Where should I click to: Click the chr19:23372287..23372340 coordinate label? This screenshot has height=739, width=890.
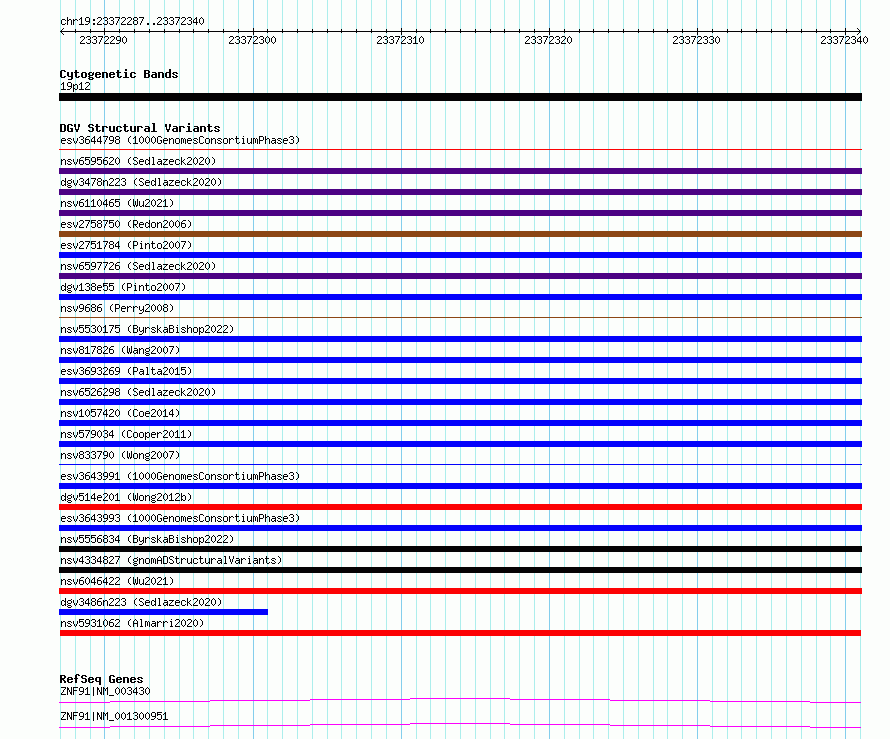132,21
